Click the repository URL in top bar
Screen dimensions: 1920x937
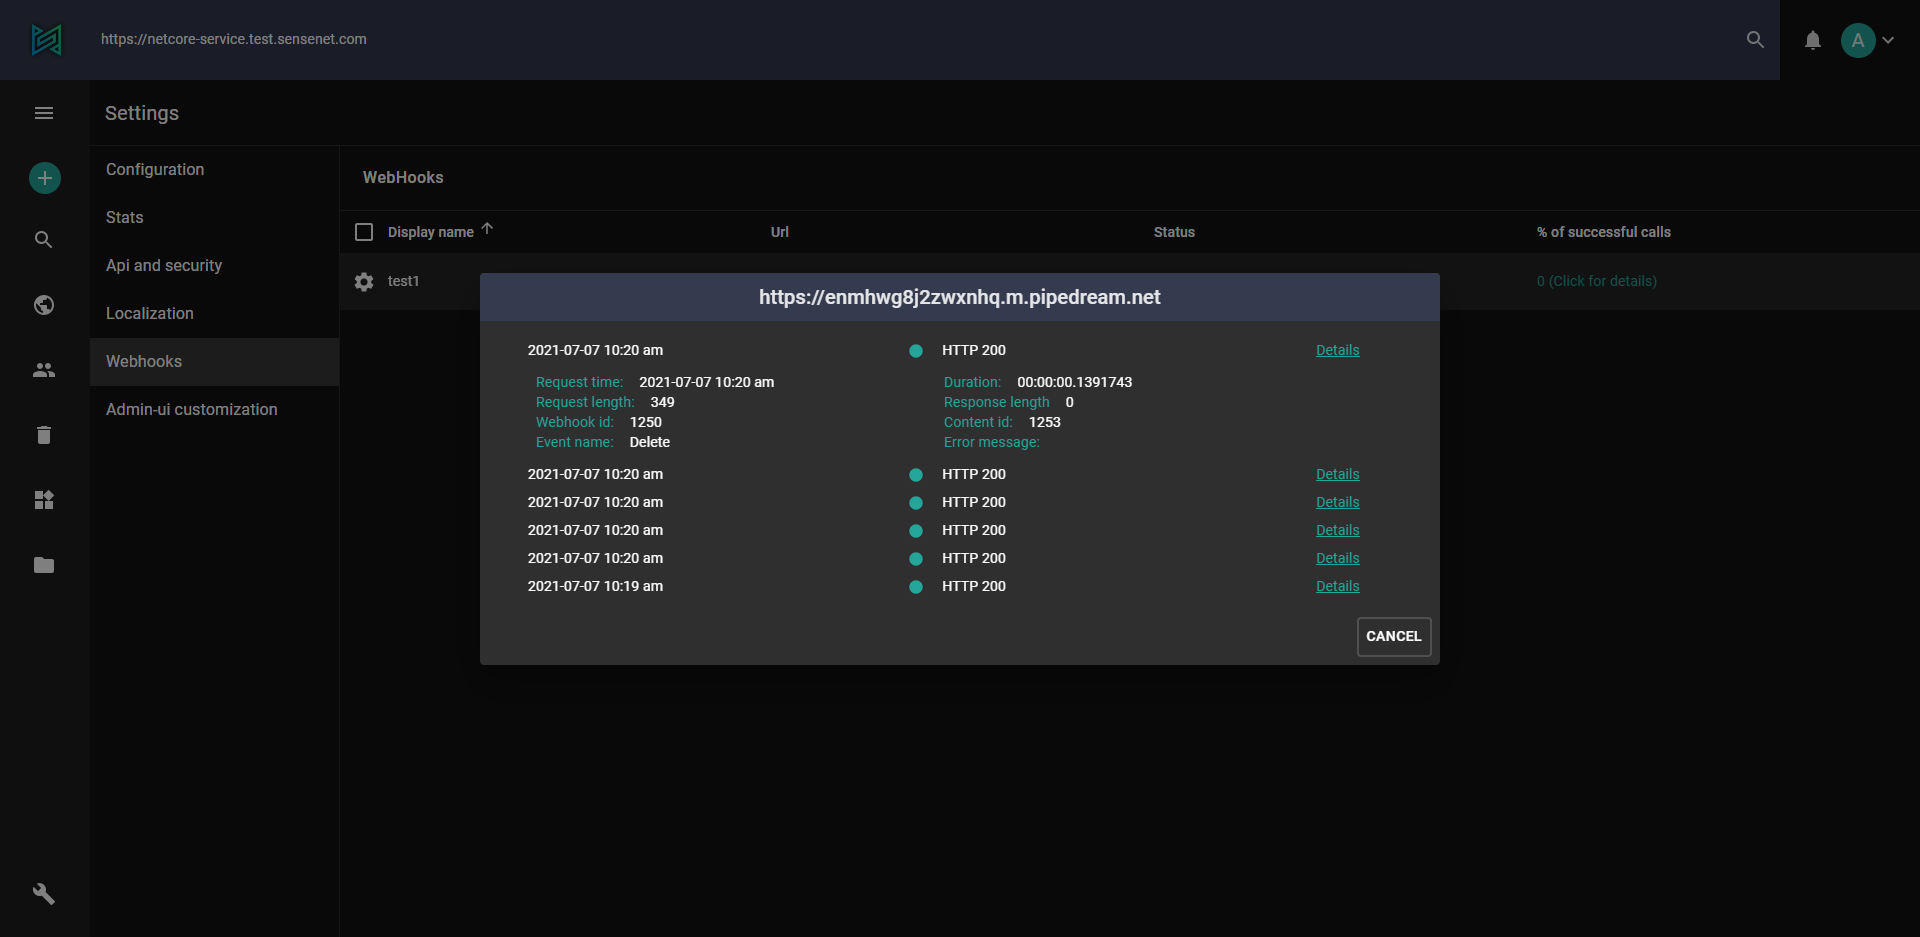[x=234, y=39]
